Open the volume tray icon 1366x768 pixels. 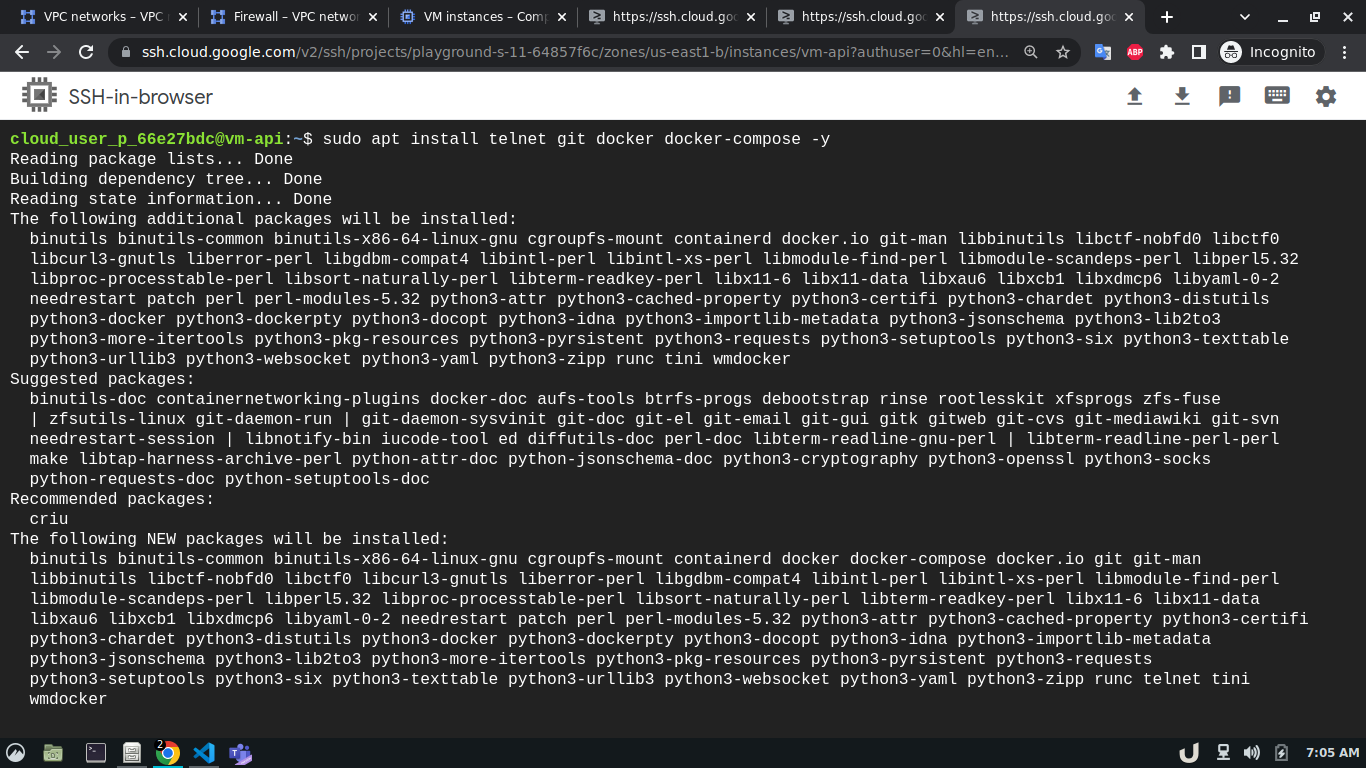click(x=1251, y=753)
